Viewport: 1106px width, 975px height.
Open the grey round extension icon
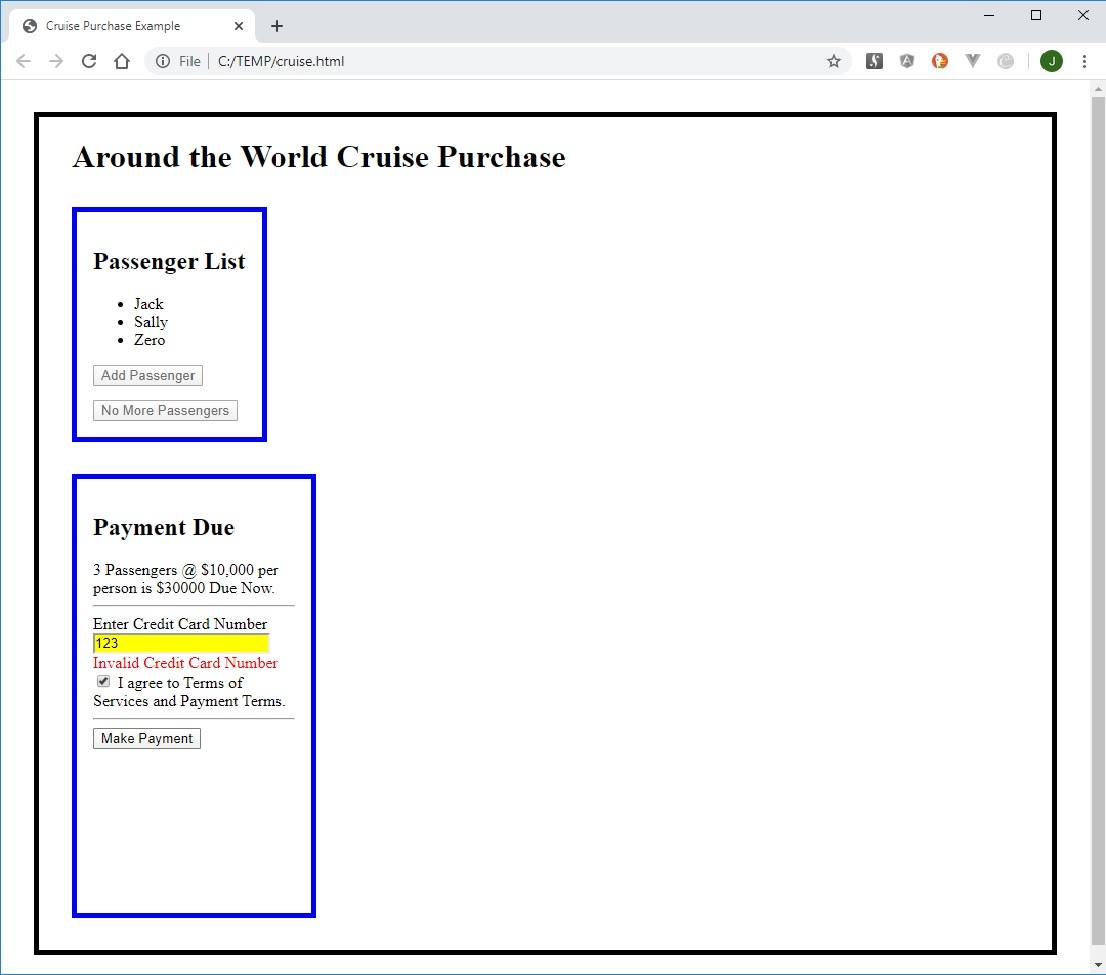(x=1006, y=61)
